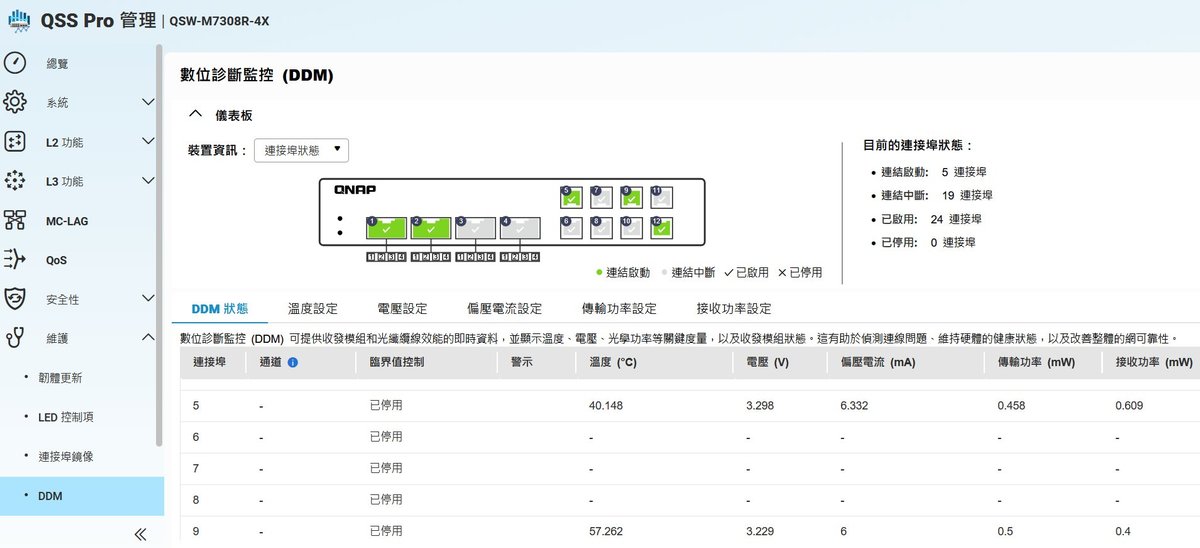This screenshot has width=1200, height=548.
Task: Click the L2 features icon
Action: tap(15, 142)
